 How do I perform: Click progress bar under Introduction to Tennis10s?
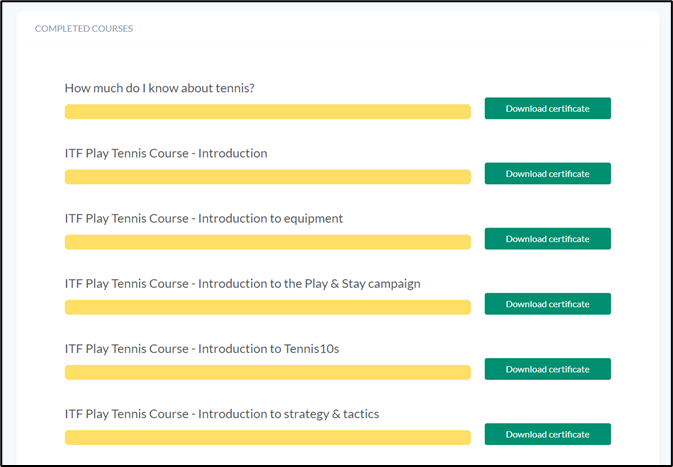click(268, 373)
